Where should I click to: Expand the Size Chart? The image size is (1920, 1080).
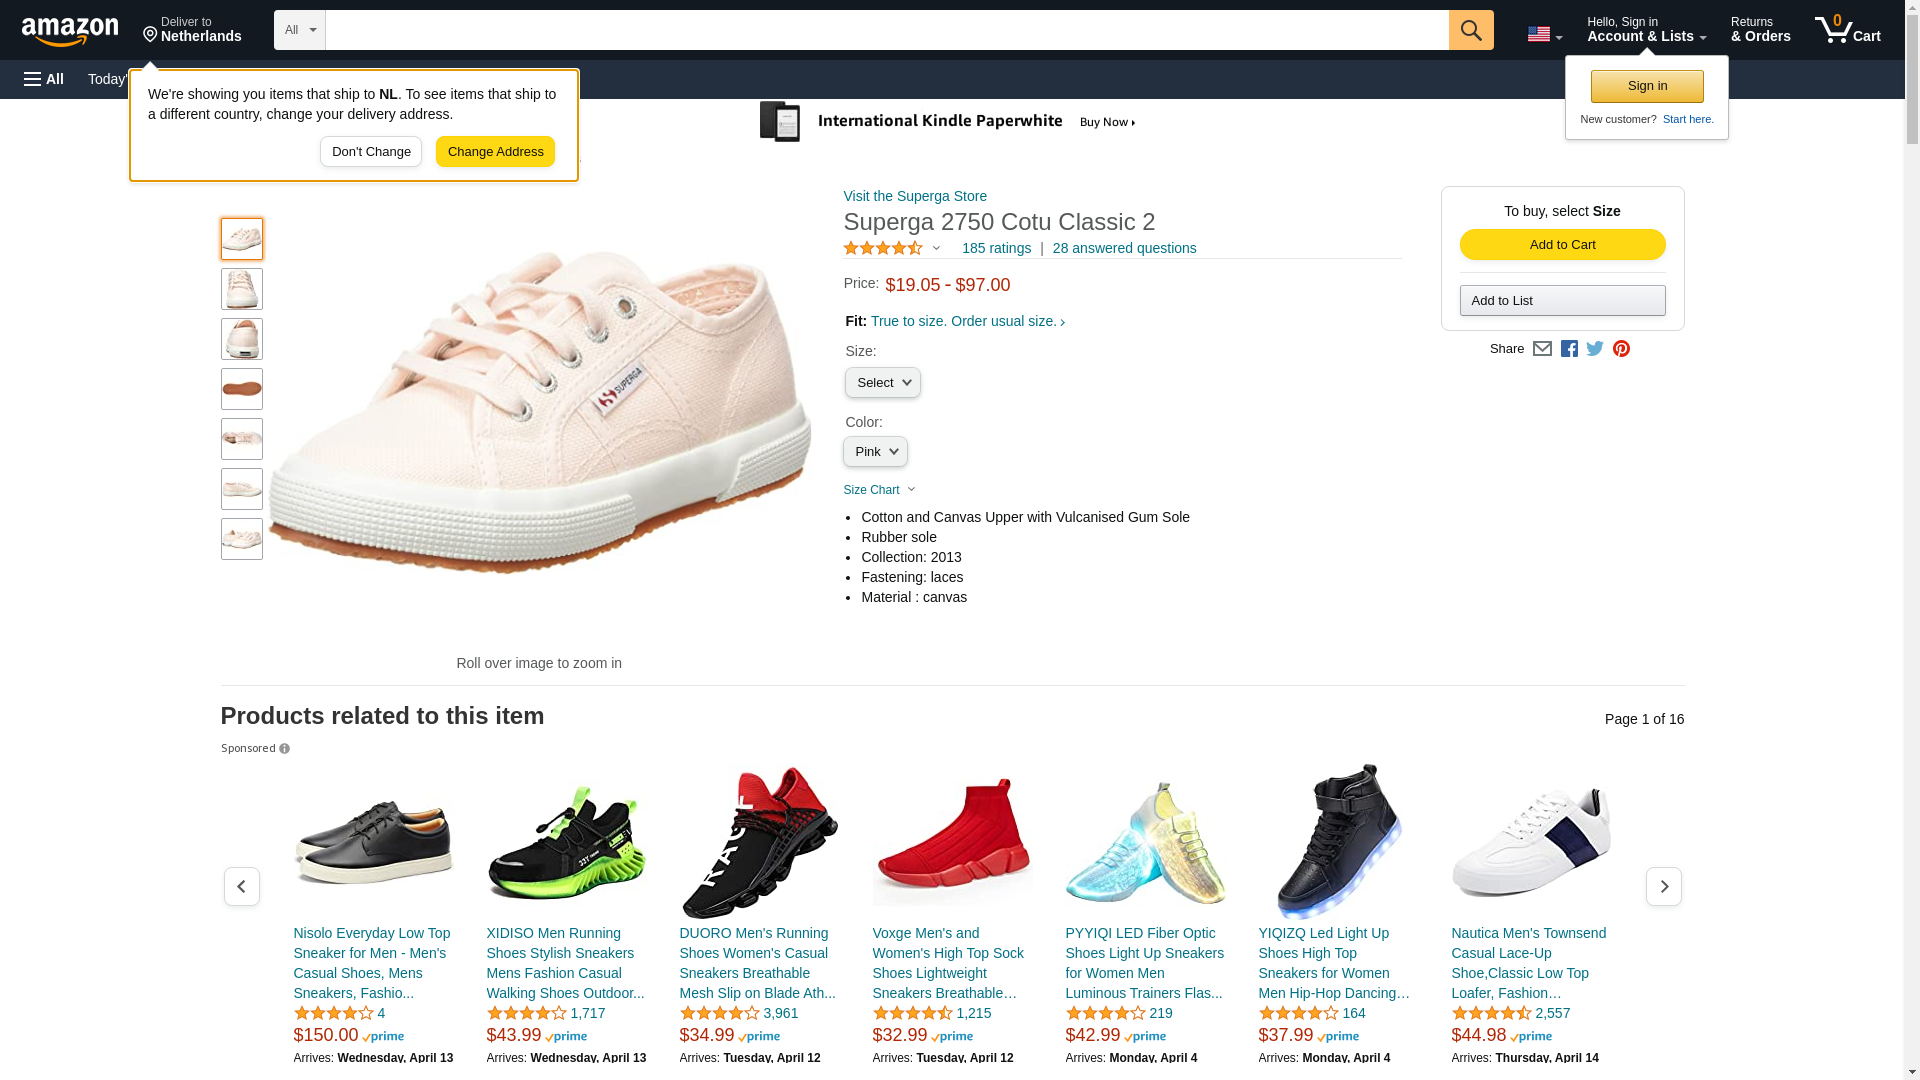[x=879, y=490]
